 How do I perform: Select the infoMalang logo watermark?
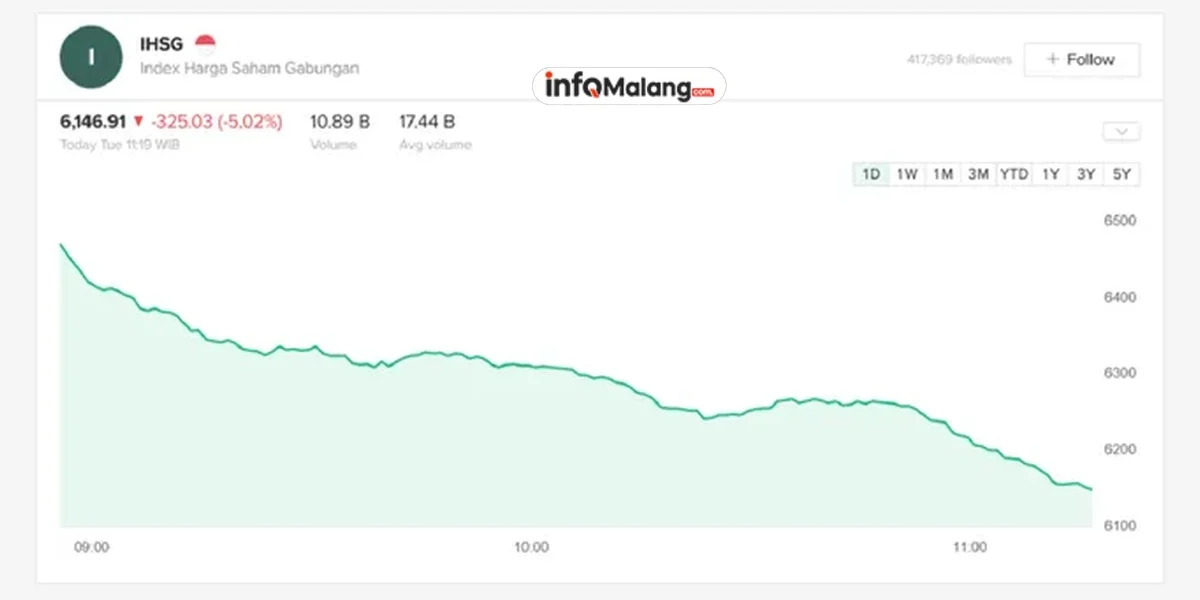(628, 85)
